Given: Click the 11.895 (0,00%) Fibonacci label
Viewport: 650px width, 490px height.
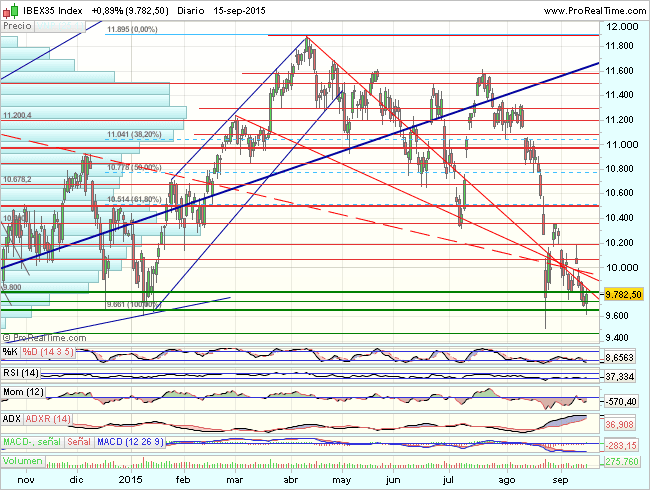Looking at the screenshot, I should tap(132, 29).
